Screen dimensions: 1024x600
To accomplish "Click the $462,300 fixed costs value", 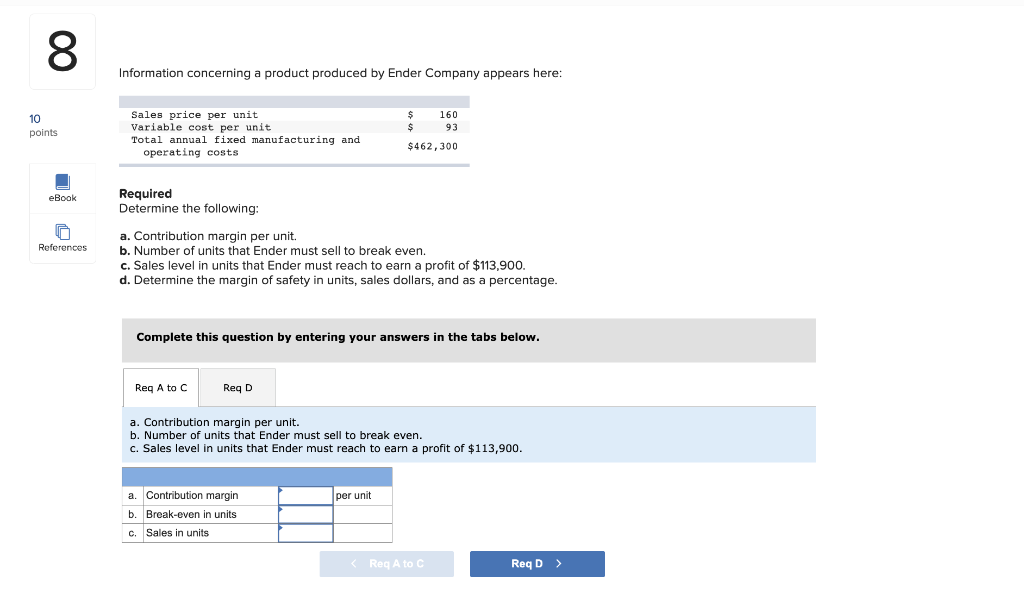I will 432,146.
